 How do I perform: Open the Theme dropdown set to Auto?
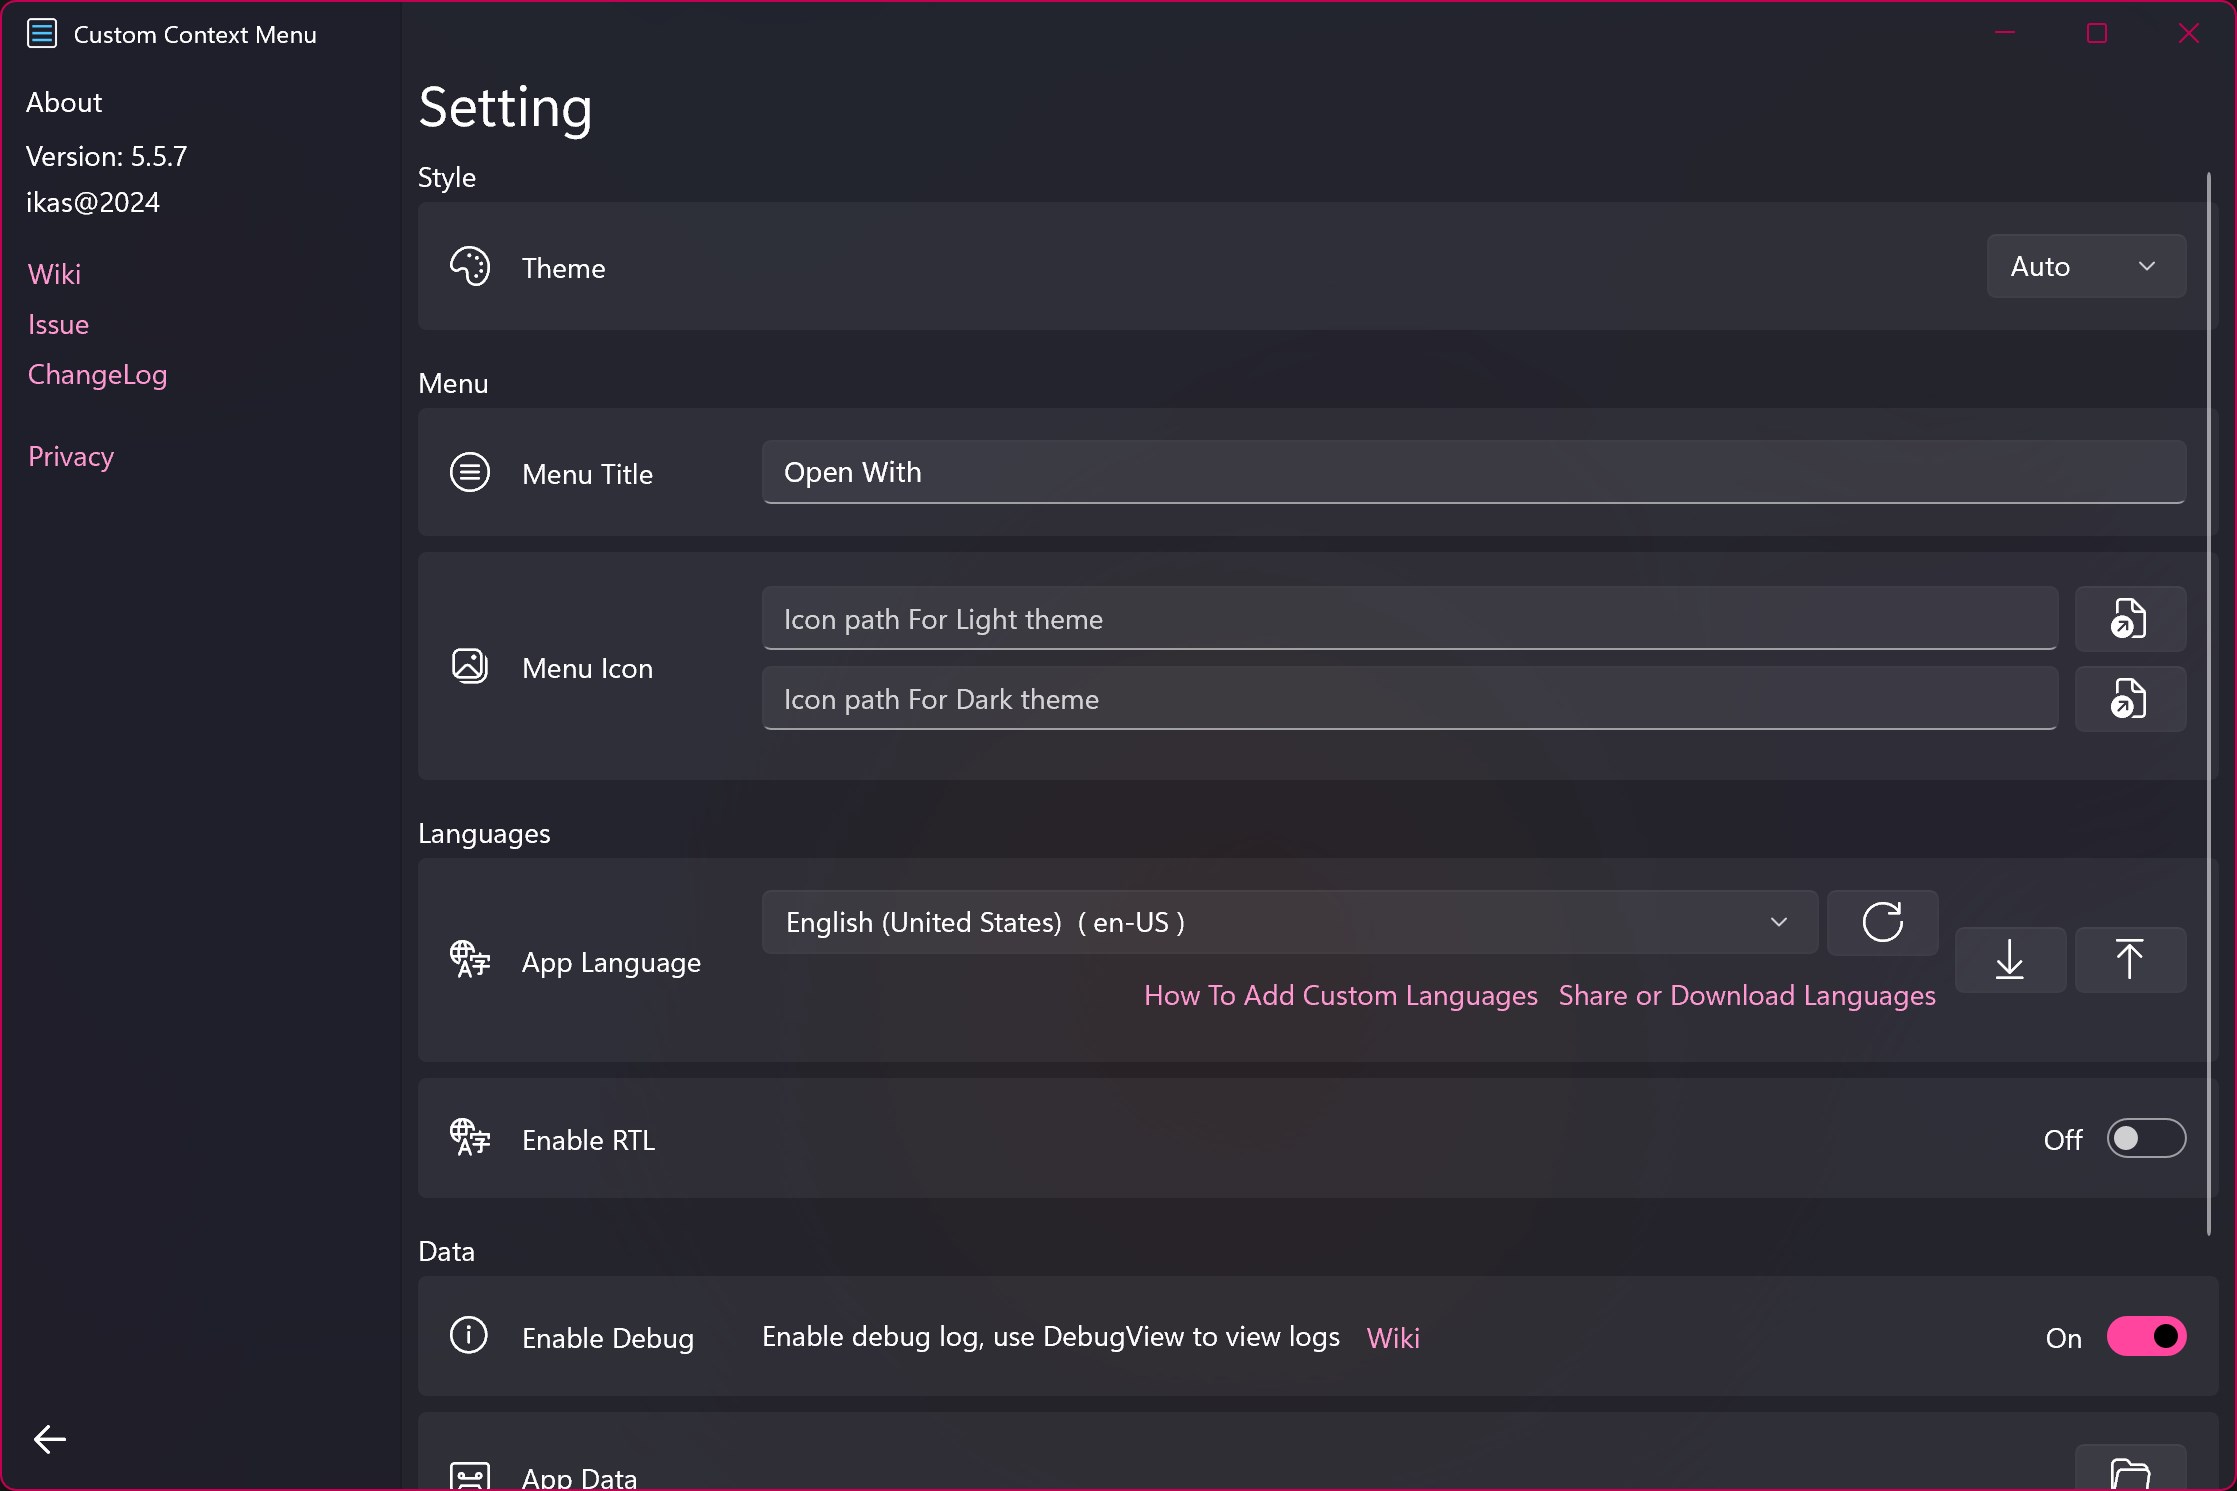pyautogui.click(x=2086, y=266)
